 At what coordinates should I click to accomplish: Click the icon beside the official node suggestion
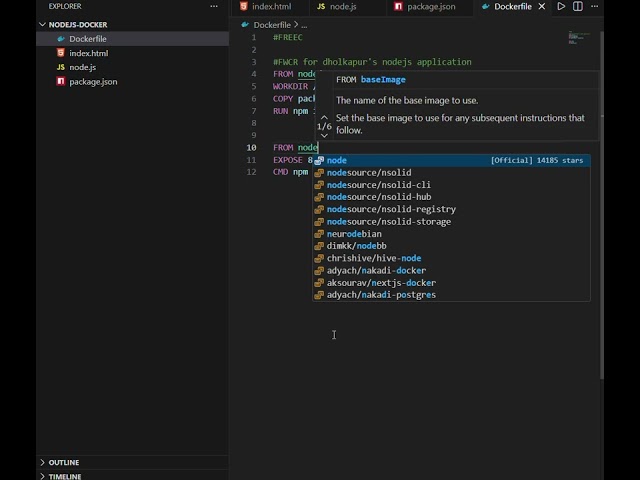[319, 160]
